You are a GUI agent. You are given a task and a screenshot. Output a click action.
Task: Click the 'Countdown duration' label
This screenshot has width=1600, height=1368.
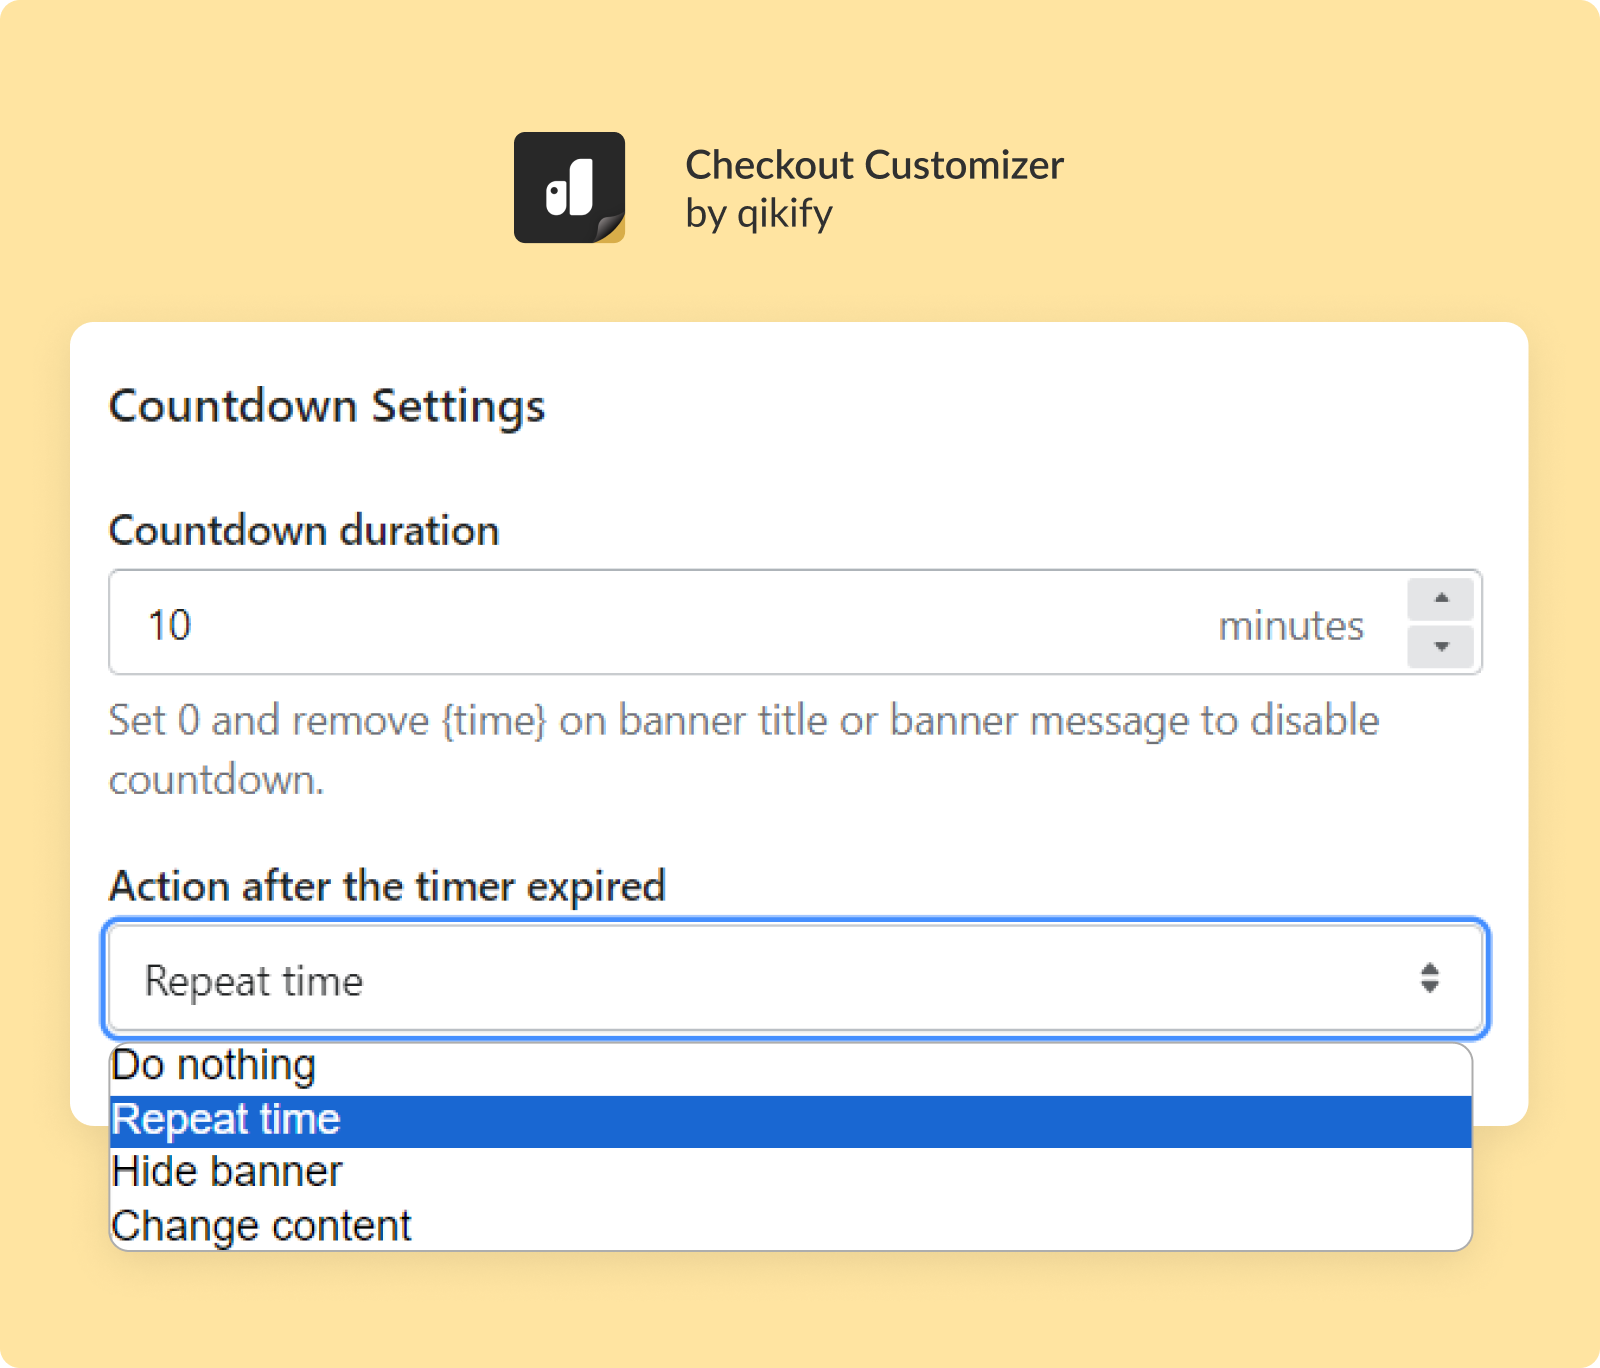pos(304,531)
